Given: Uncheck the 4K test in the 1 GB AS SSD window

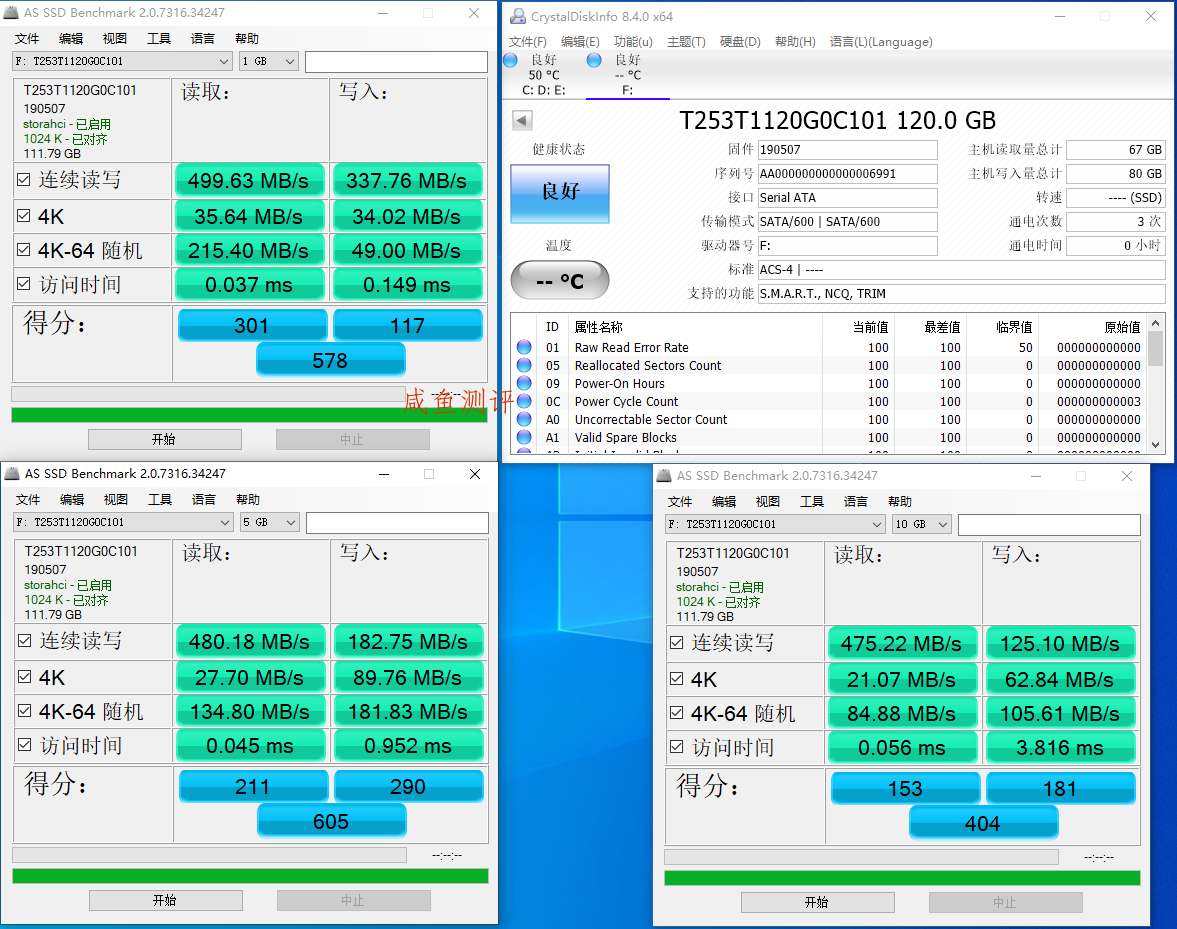Looking at the screenshot, I should tap(23, 216).
